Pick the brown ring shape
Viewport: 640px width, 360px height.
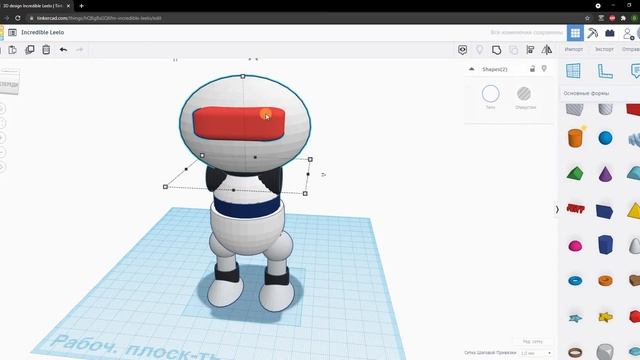(575, 352)
